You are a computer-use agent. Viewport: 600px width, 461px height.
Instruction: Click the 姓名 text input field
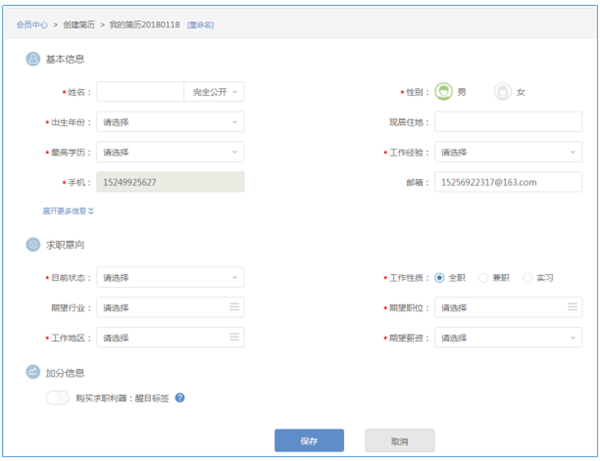[x=140, y=92]
